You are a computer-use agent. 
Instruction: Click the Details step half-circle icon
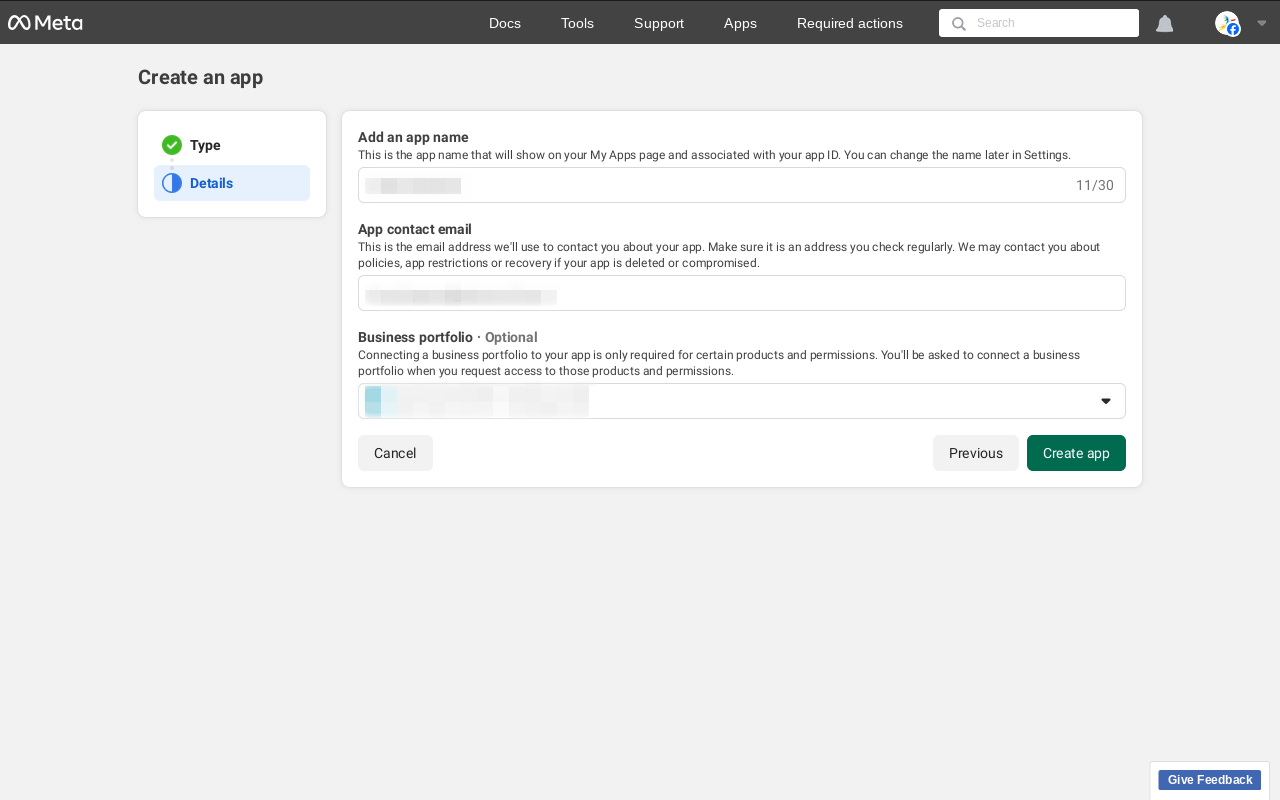point(172,183)
